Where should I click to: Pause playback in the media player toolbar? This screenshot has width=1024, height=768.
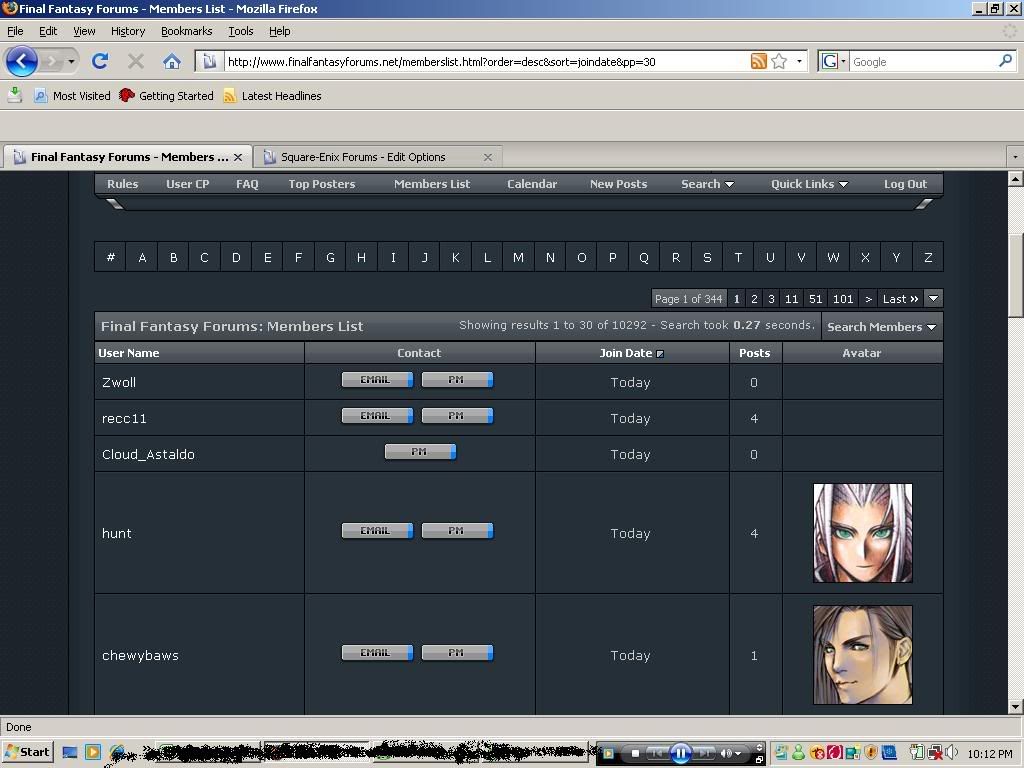pos(680,753)
